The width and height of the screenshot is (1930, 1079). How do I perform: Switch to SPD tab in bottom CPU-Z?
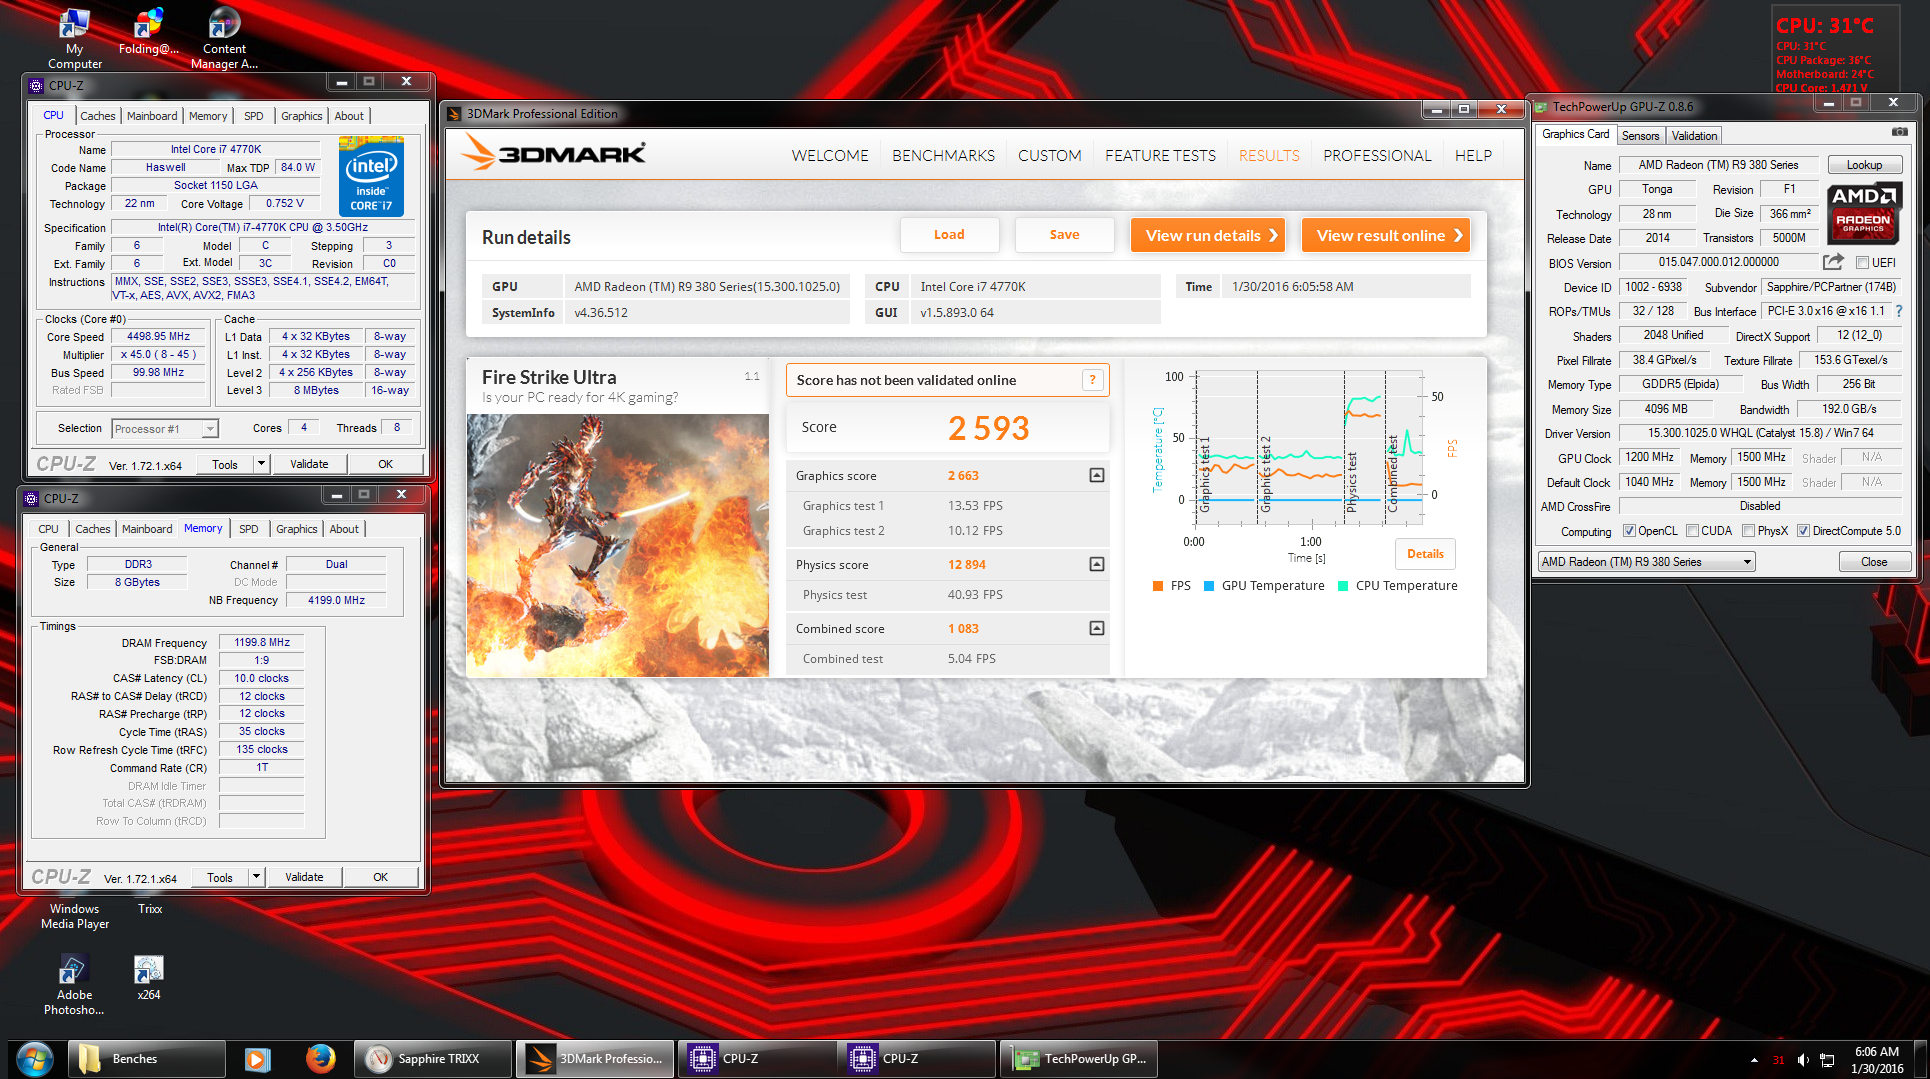pyautogui.click(x=249, y=529)
